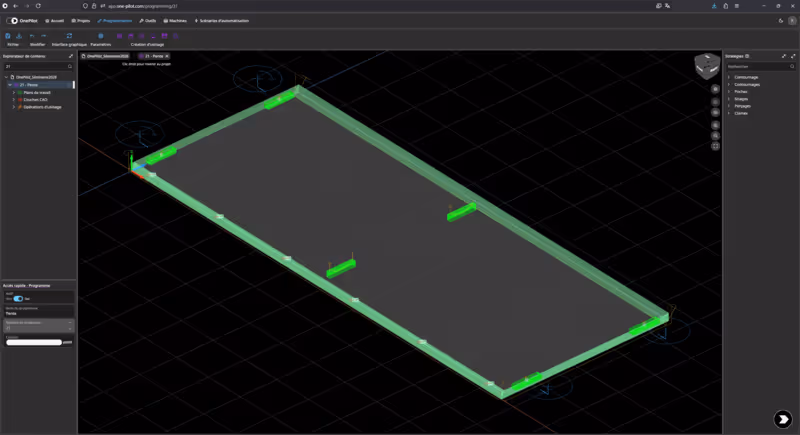Click the download icon under Fichier

[x=19, y=36]
